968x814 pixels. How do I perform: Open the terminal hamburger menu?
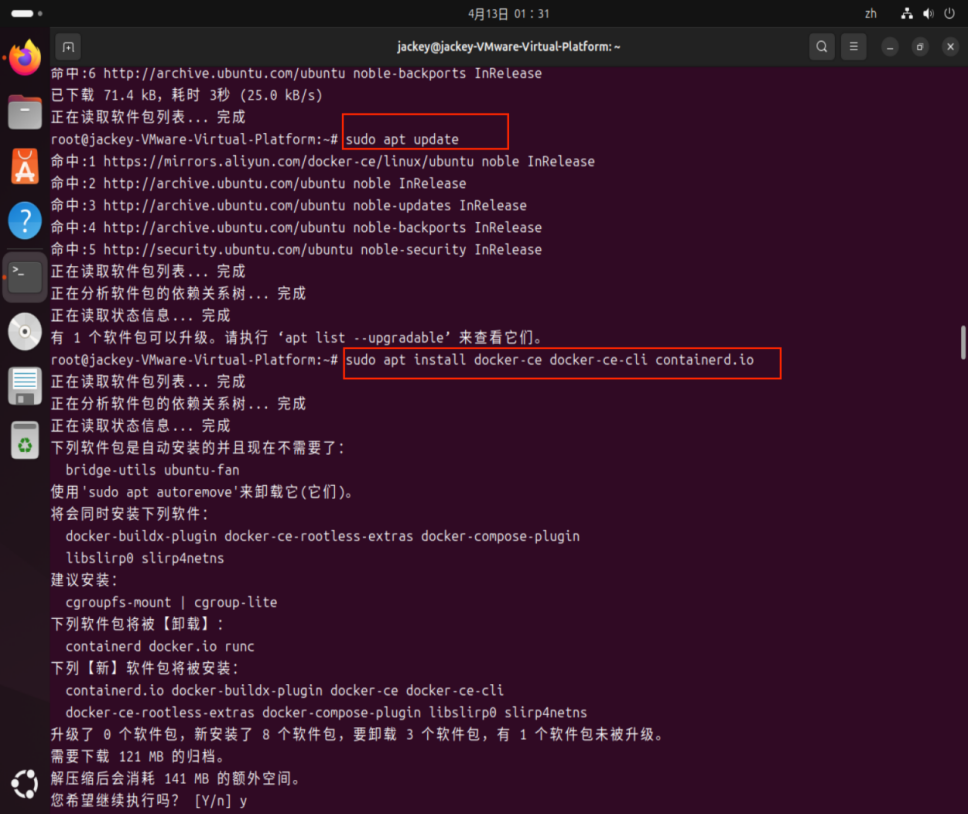tap(854, 47)
